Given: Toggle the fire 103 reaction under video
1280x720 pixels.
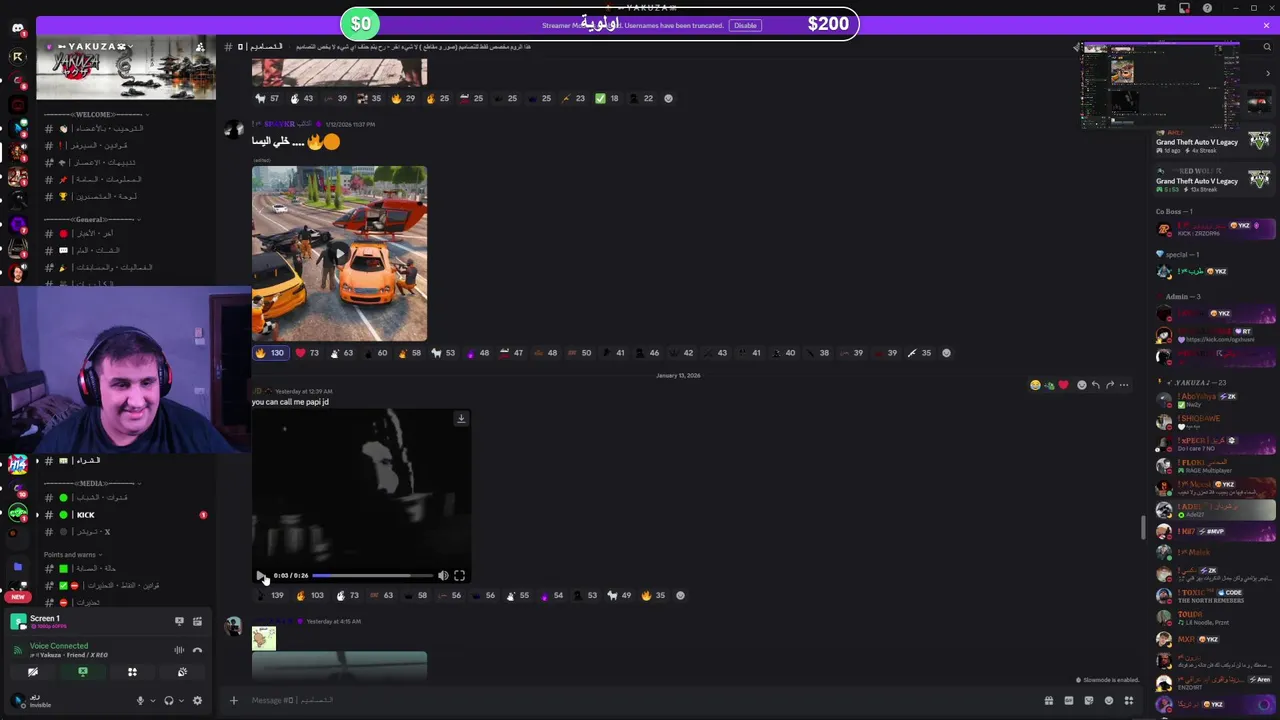Looking at the screenshot, I should pos(310,596).
